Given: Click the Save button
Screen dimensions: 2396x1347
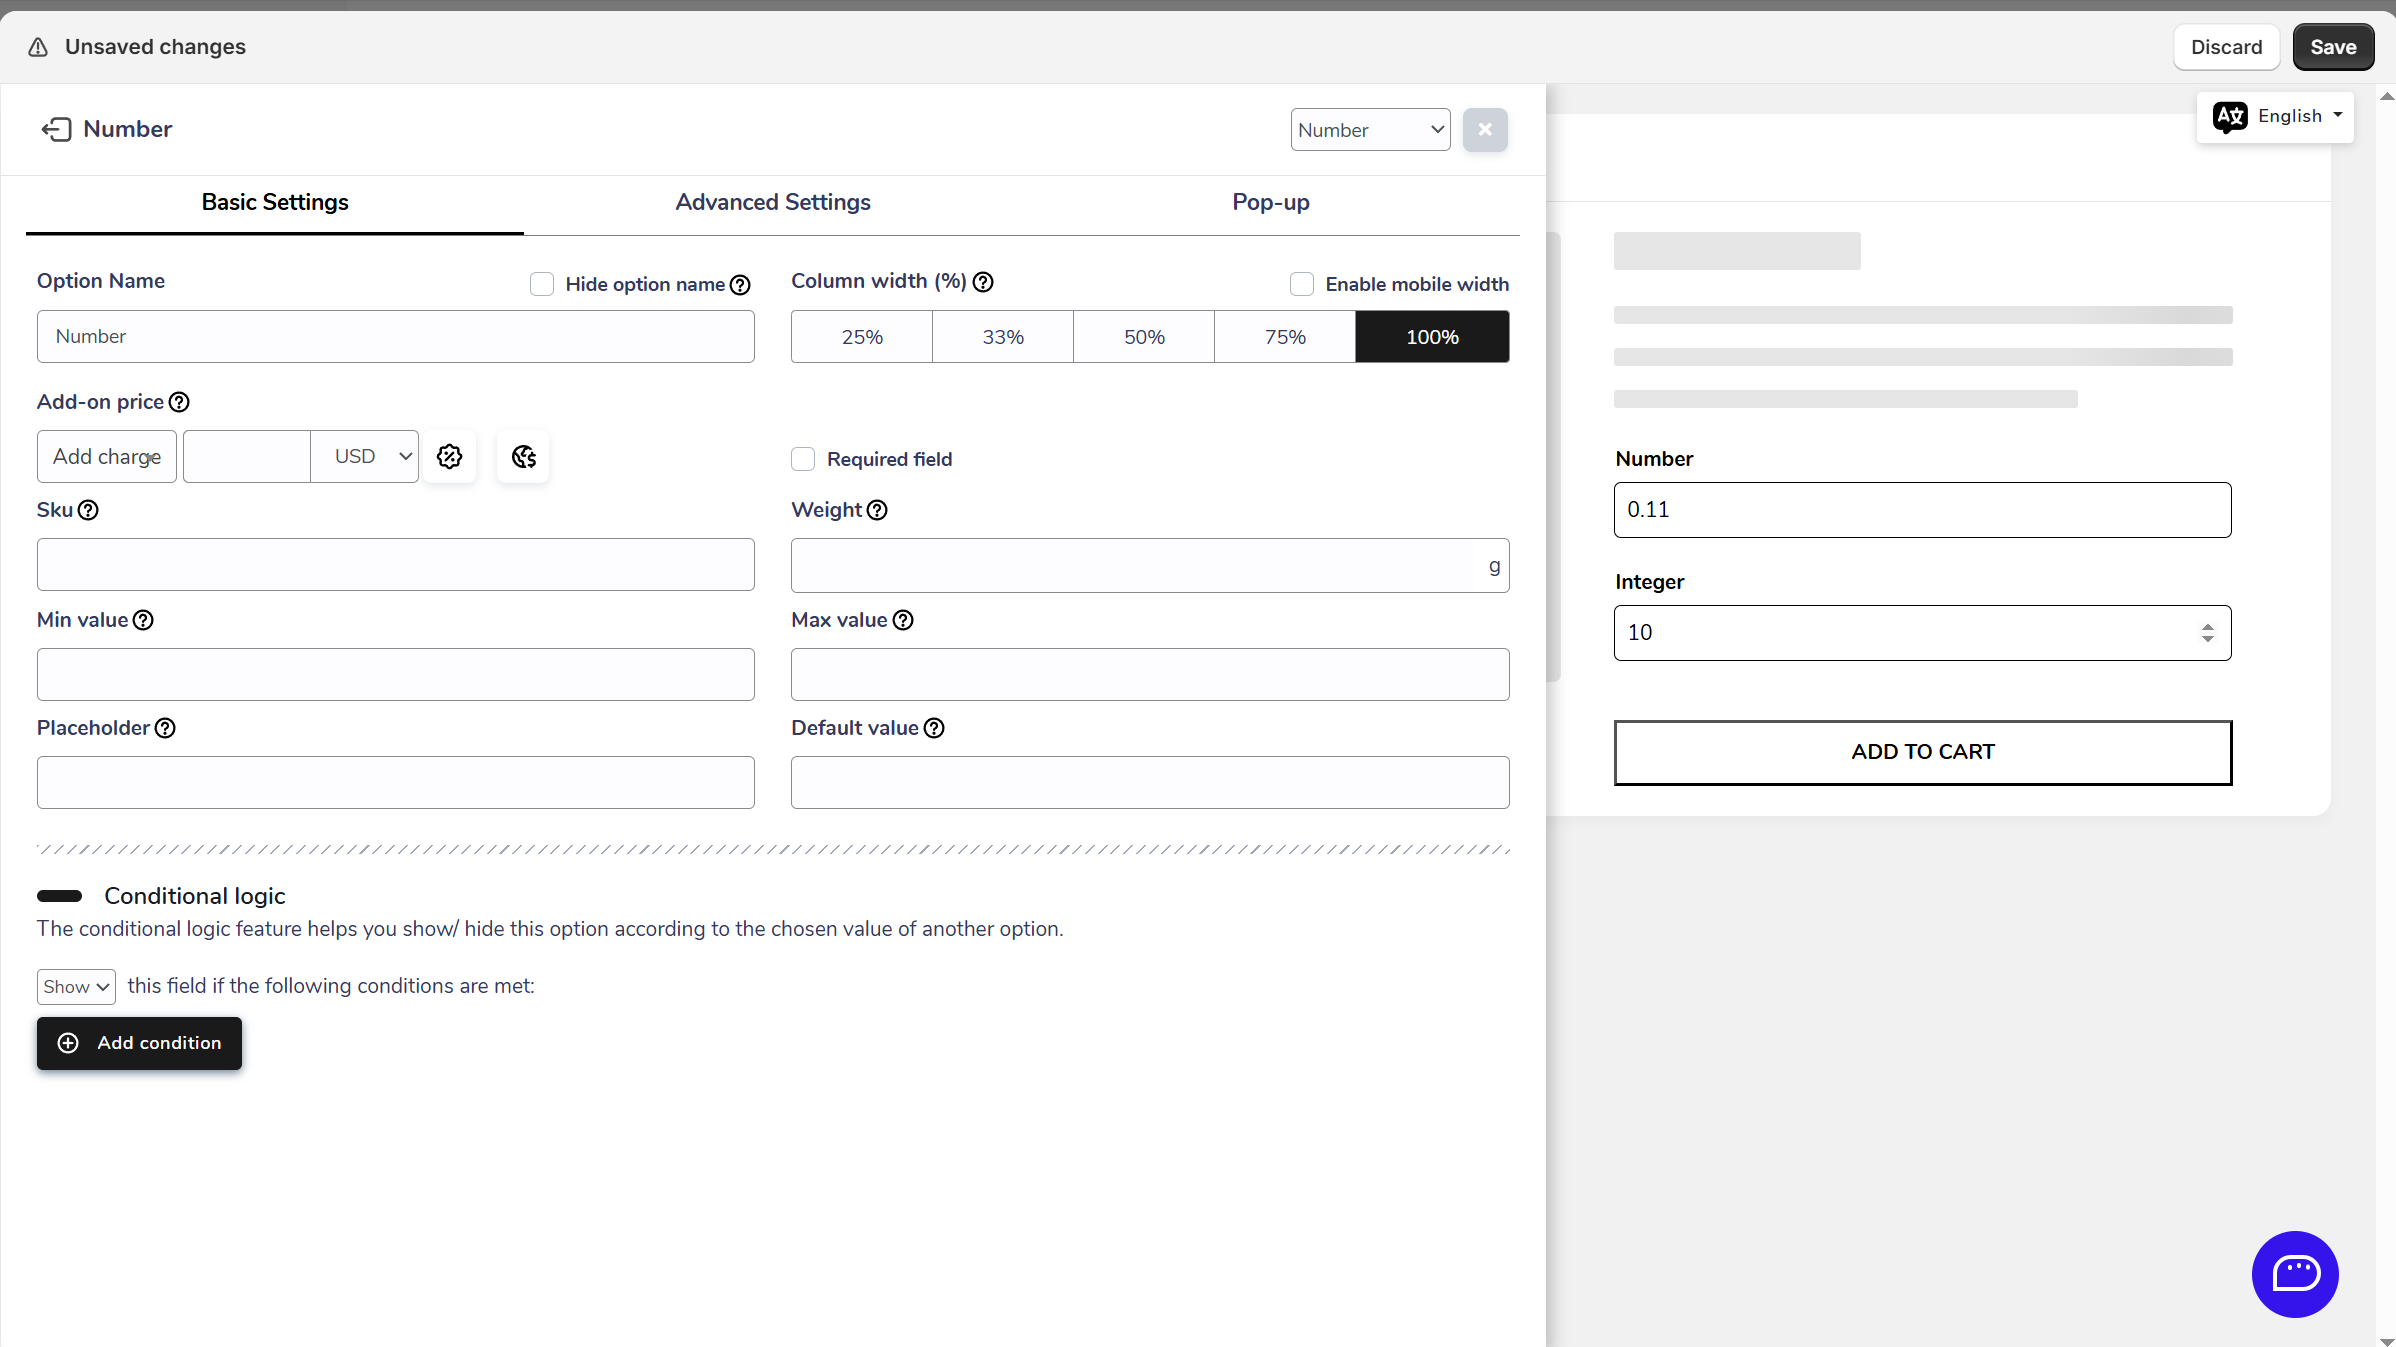Looking at the screenshot, I should (x=2332, y=47).
